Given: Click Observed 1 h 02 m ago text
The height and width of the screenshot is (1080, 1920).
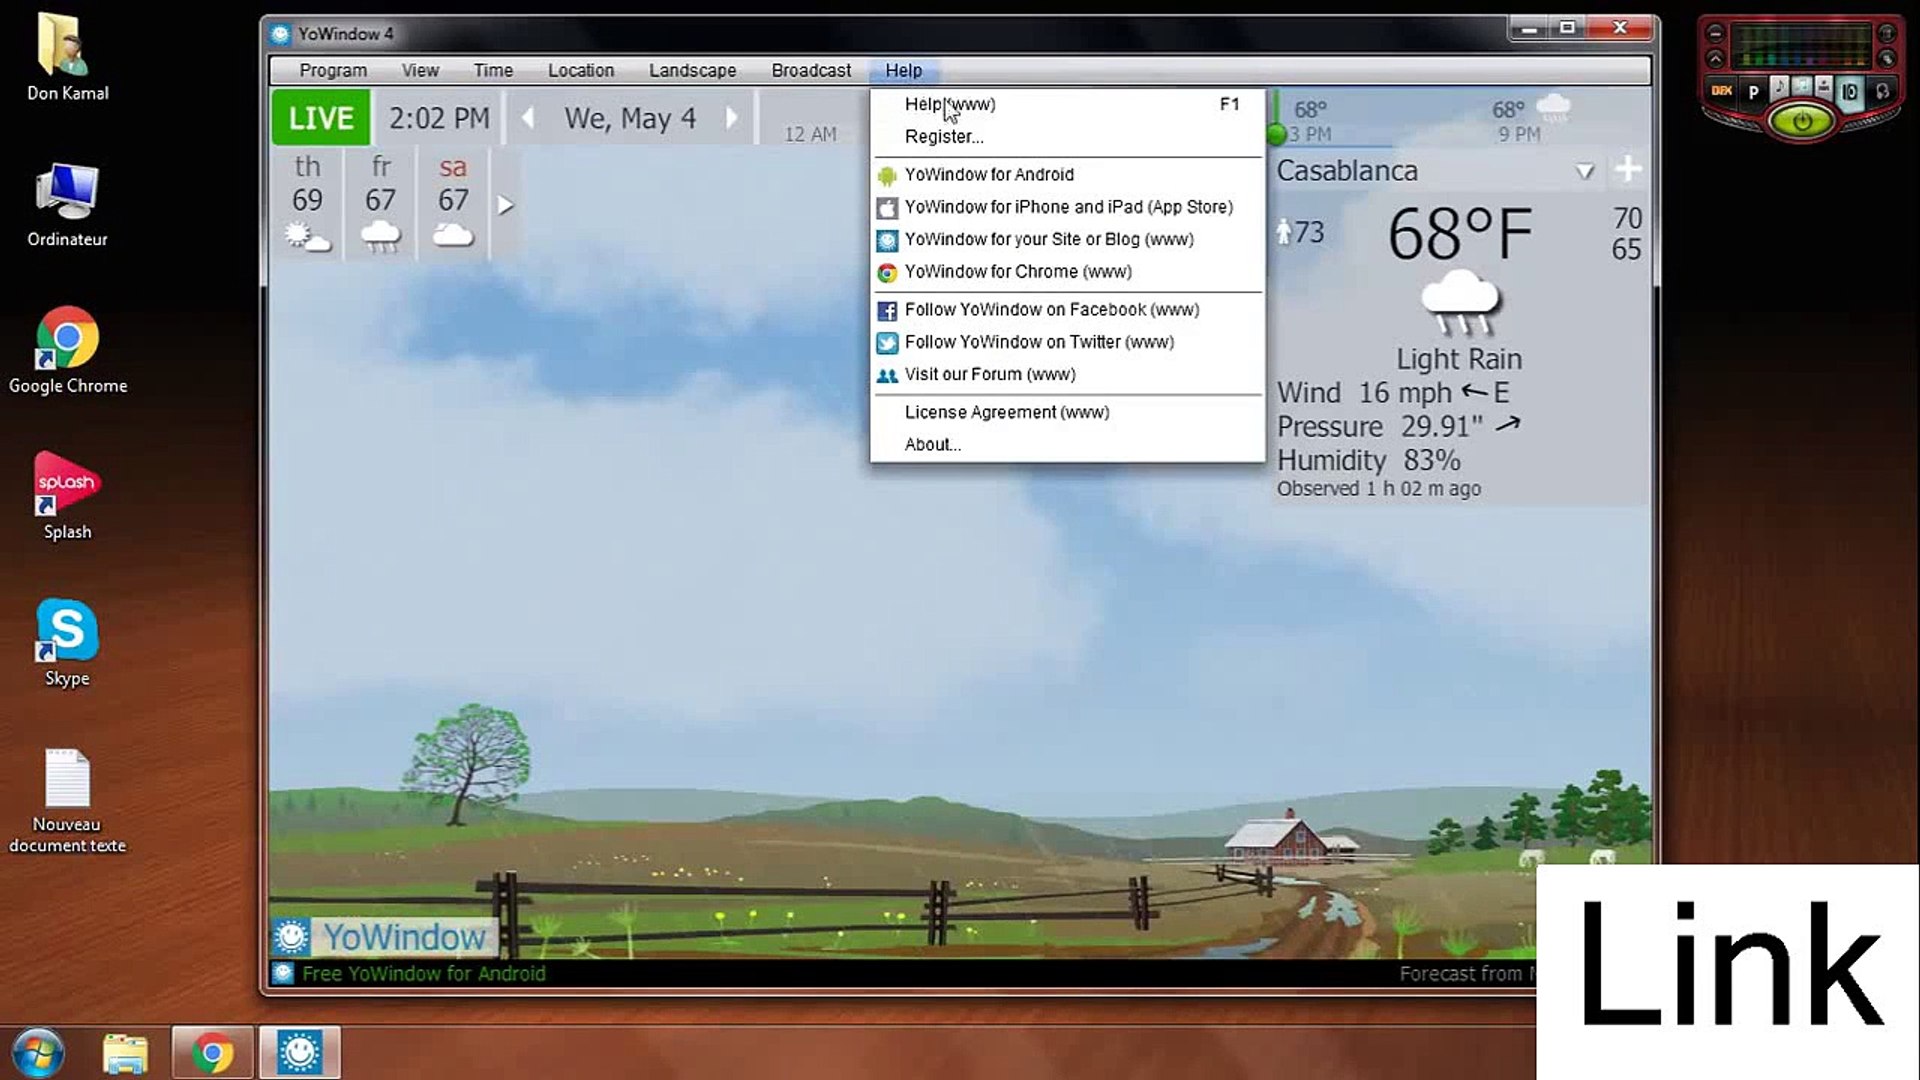Looking at the screenshot, I should tap(1379, 489).
